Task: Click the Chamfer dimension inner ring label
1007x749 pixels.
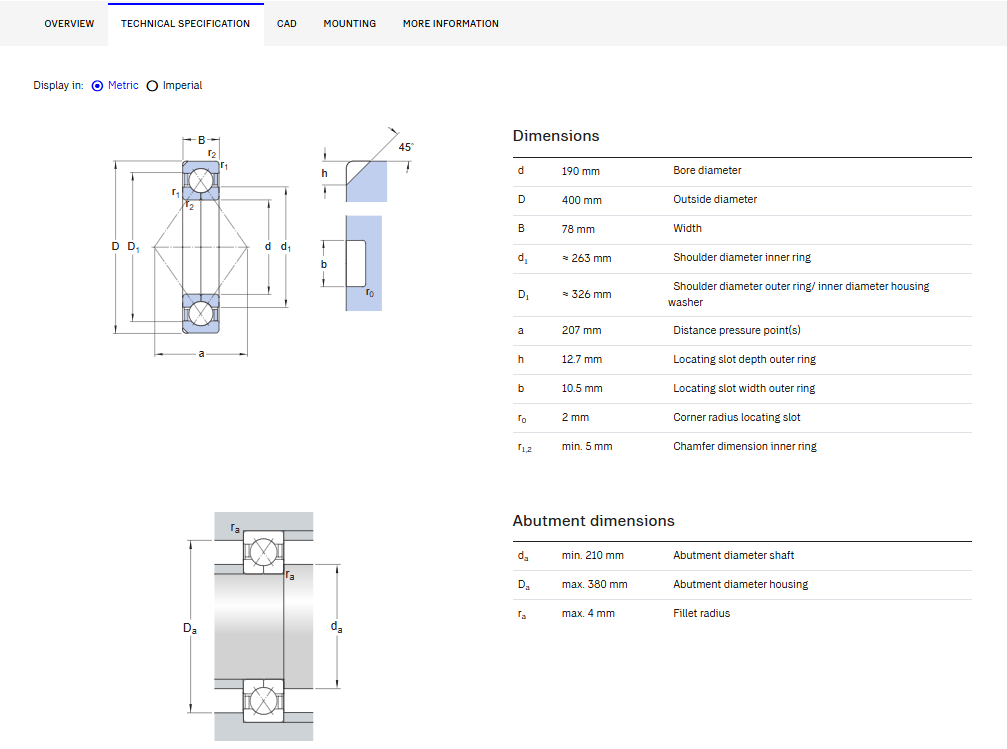Action: [745, 446]
